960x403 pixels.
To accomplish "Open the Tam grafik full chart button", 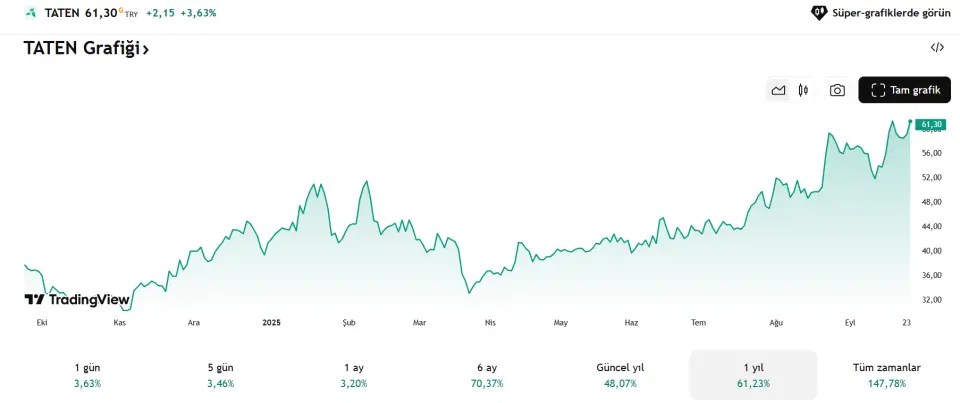I will (904, 90).
